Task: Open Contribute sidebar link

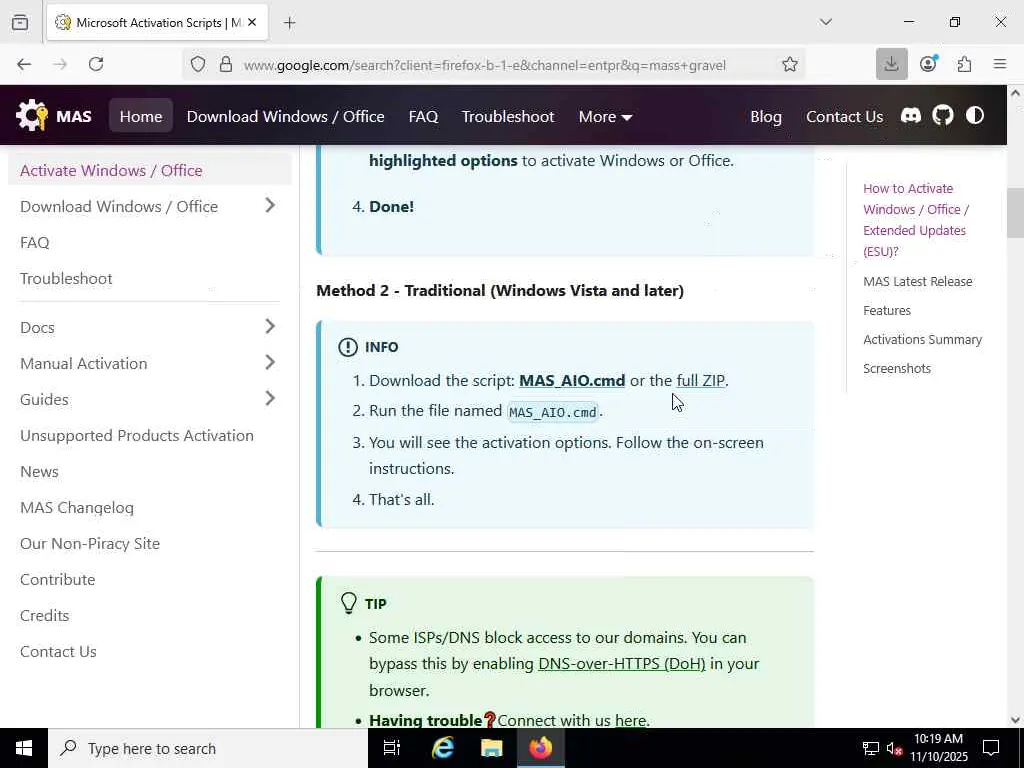Action: (x=57, y=579)
